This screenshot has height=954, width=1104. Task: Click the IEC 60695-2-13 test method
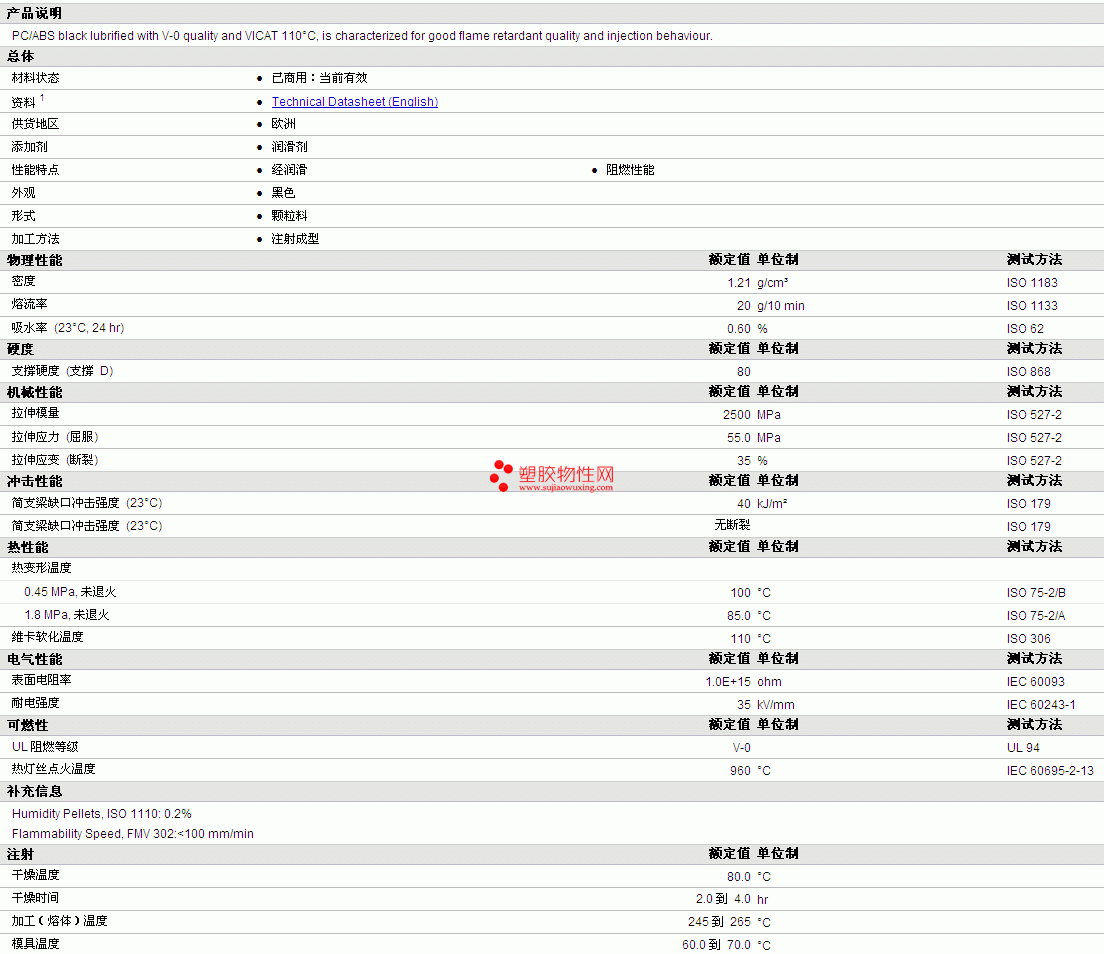click(x=1050, y=771)
